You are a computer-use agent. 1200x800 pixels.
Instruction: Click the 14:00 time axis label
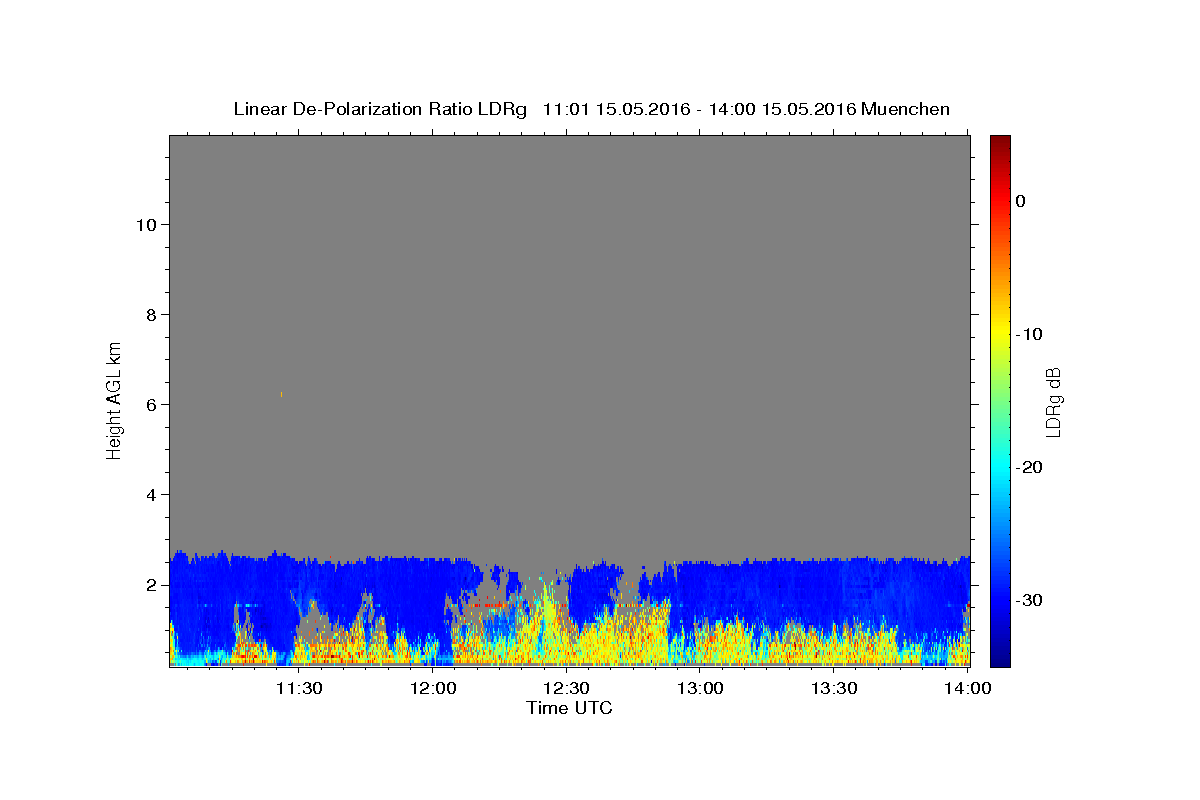point(968,688)
